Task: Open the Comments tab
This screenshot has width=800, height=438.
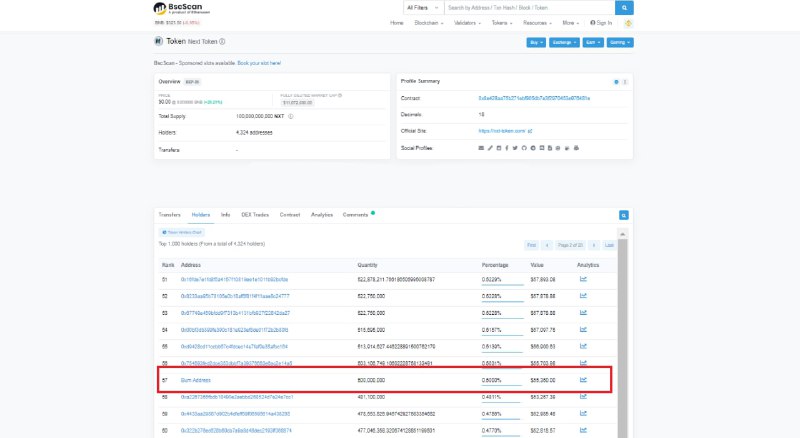Action: [x=356, y=215]
